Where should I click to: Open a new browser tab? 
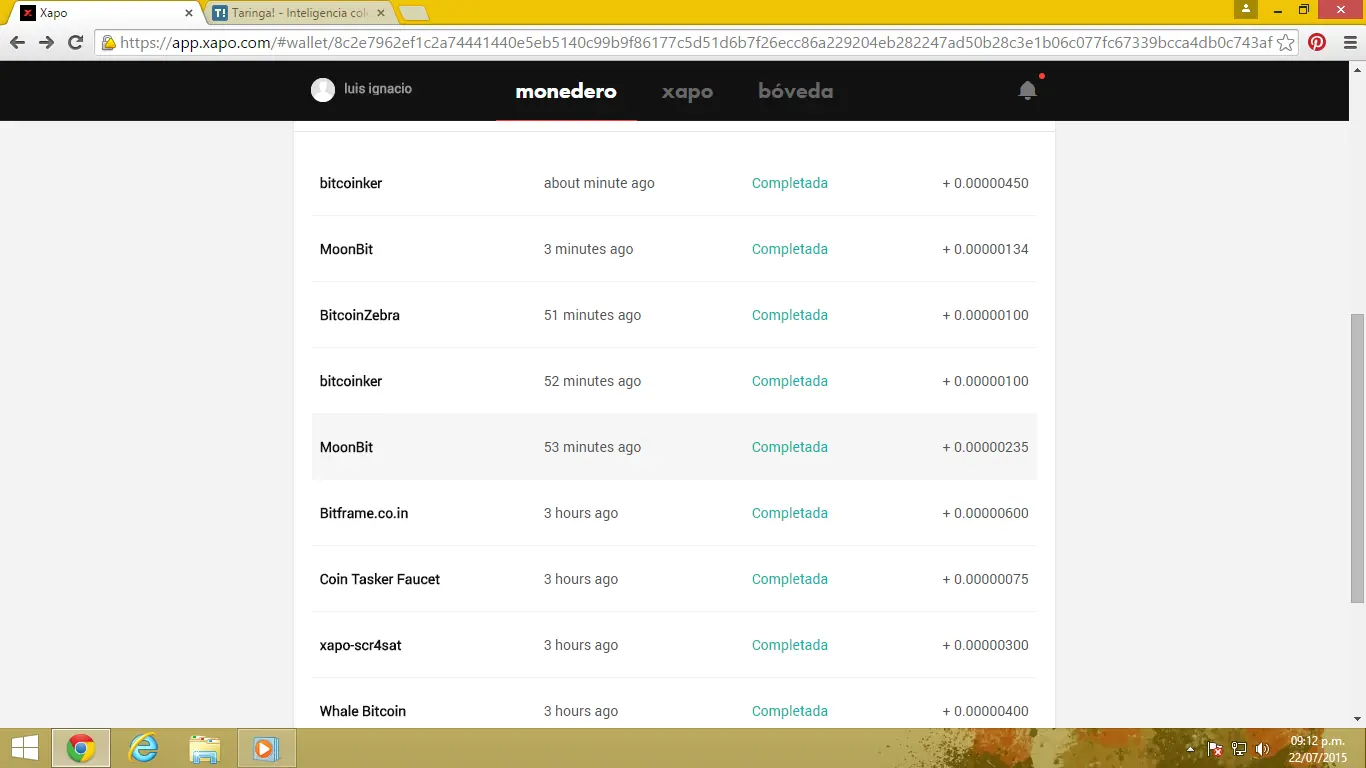point(413,13)
